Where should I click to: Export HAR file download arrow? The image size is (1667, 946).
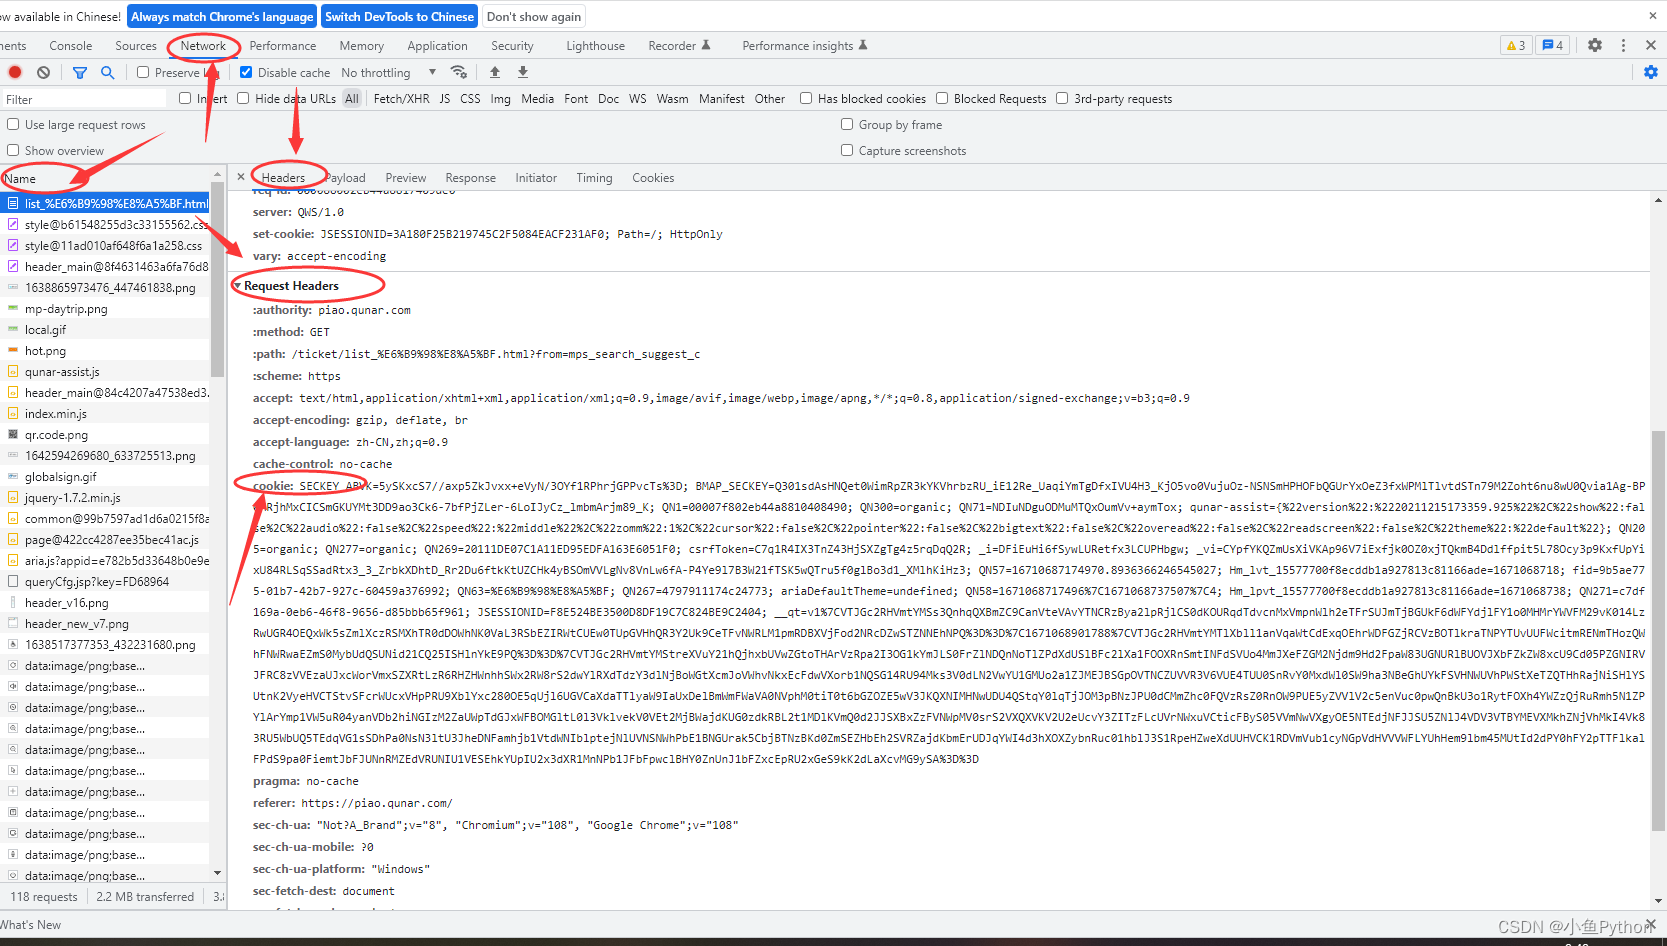522,72
